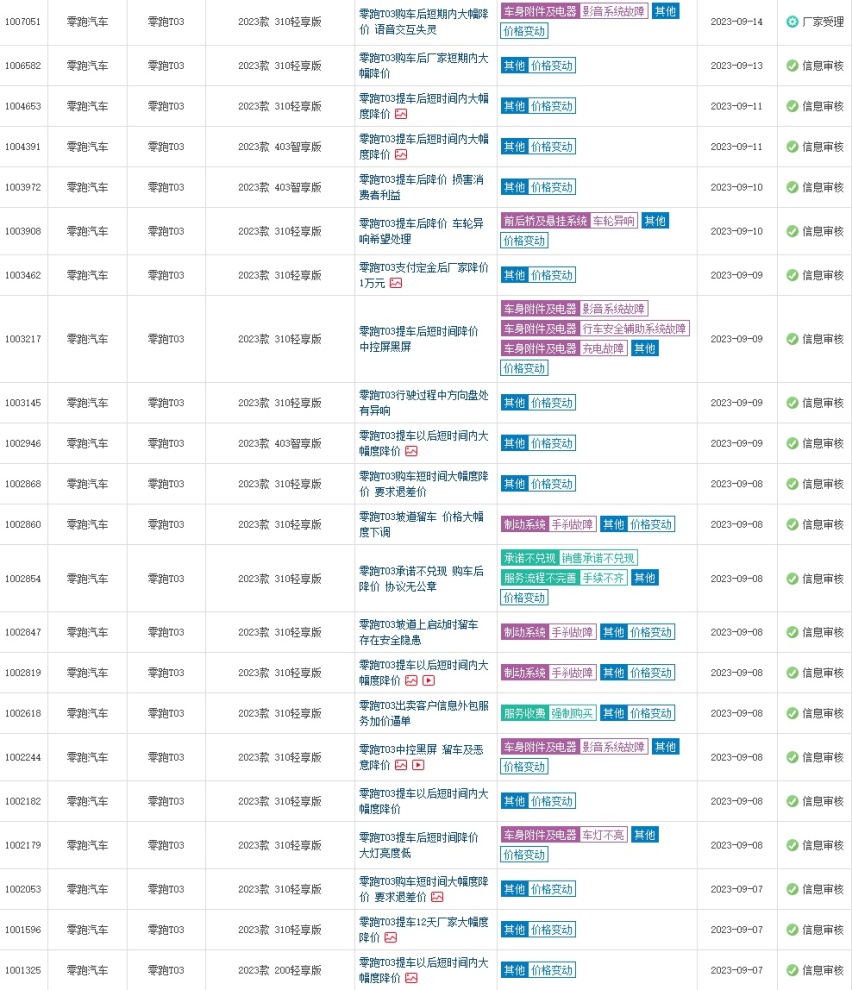
Task: Click video play icon in complaint 1002244
Action: tap(418, 765)
